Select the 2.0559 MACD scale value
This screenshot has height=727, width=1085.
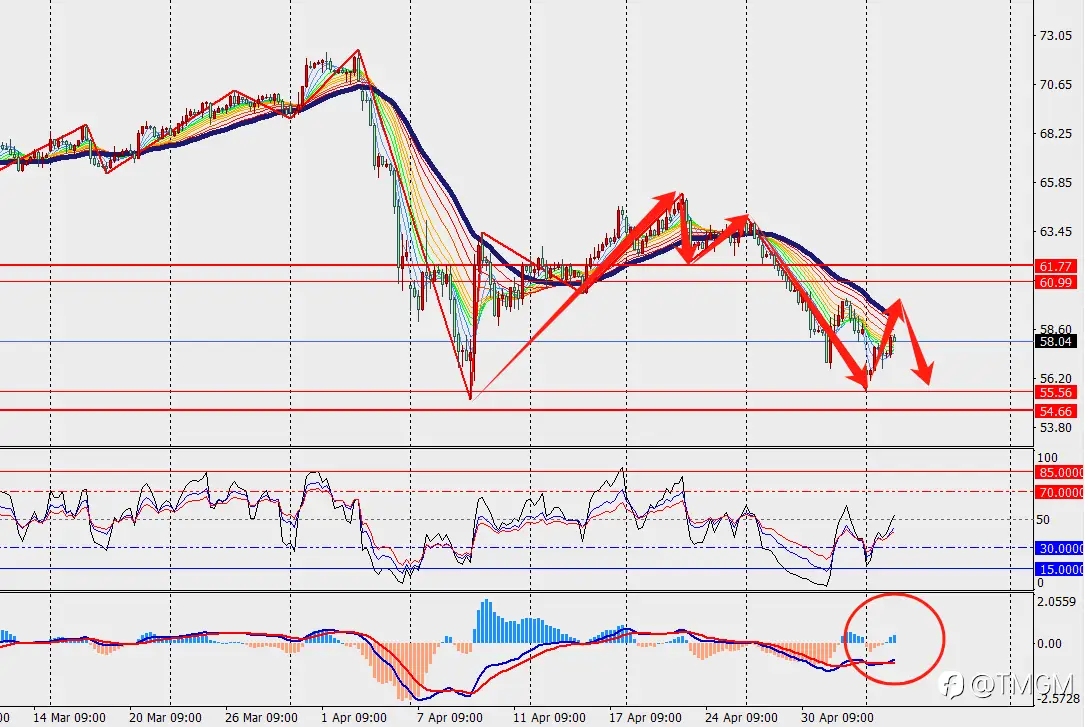pyautogui.click(x=1057, y=601)
